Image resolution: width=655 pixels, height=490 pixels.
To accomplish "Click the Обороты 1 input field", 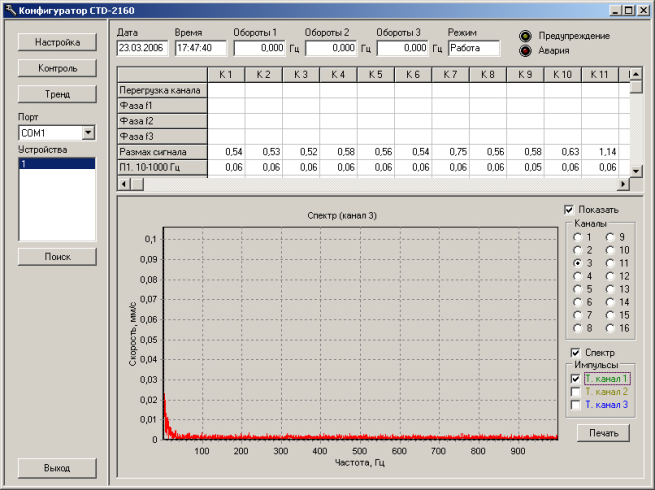I will tap(258, 47).
